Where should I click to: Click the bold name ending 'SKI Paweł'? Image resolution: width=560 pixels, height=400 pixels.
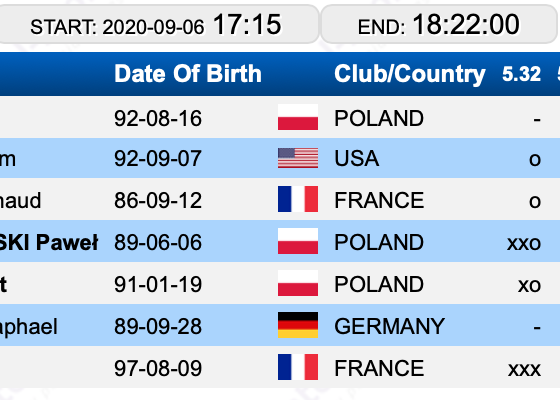(49, 242)
